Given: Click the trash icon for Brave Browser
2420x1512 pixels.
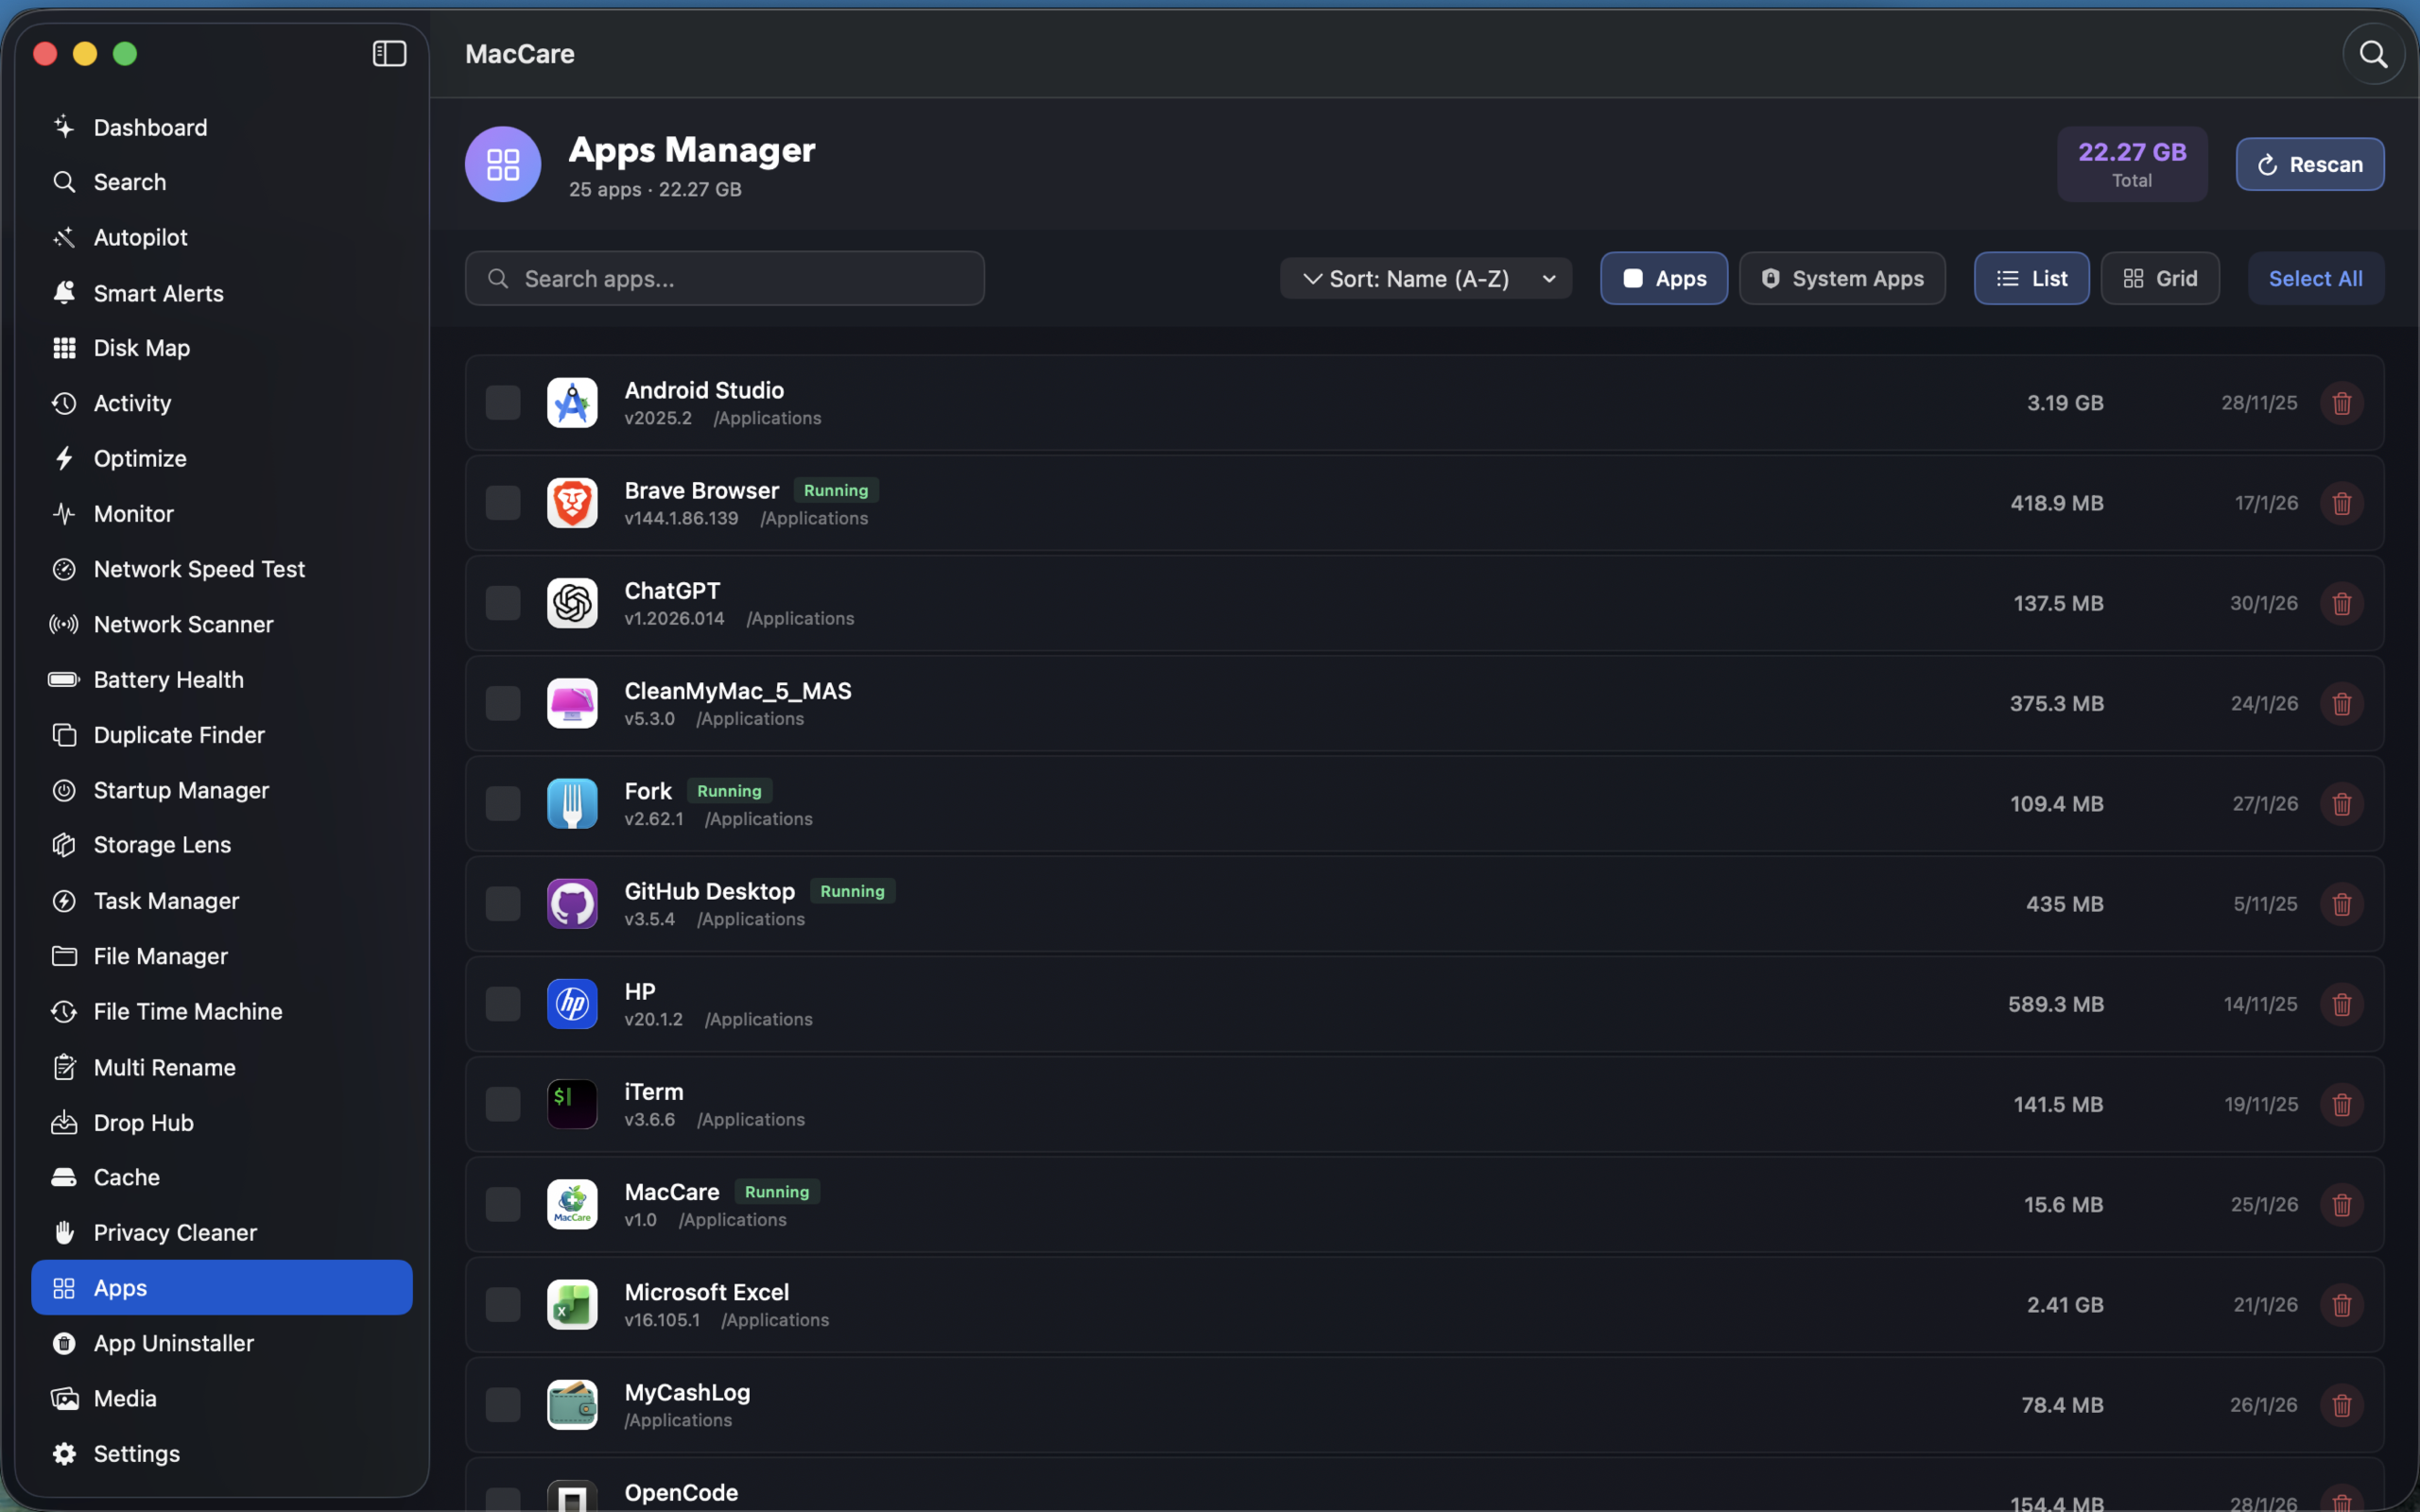Looking at the screenshot, I should (x=2341, y=503).
